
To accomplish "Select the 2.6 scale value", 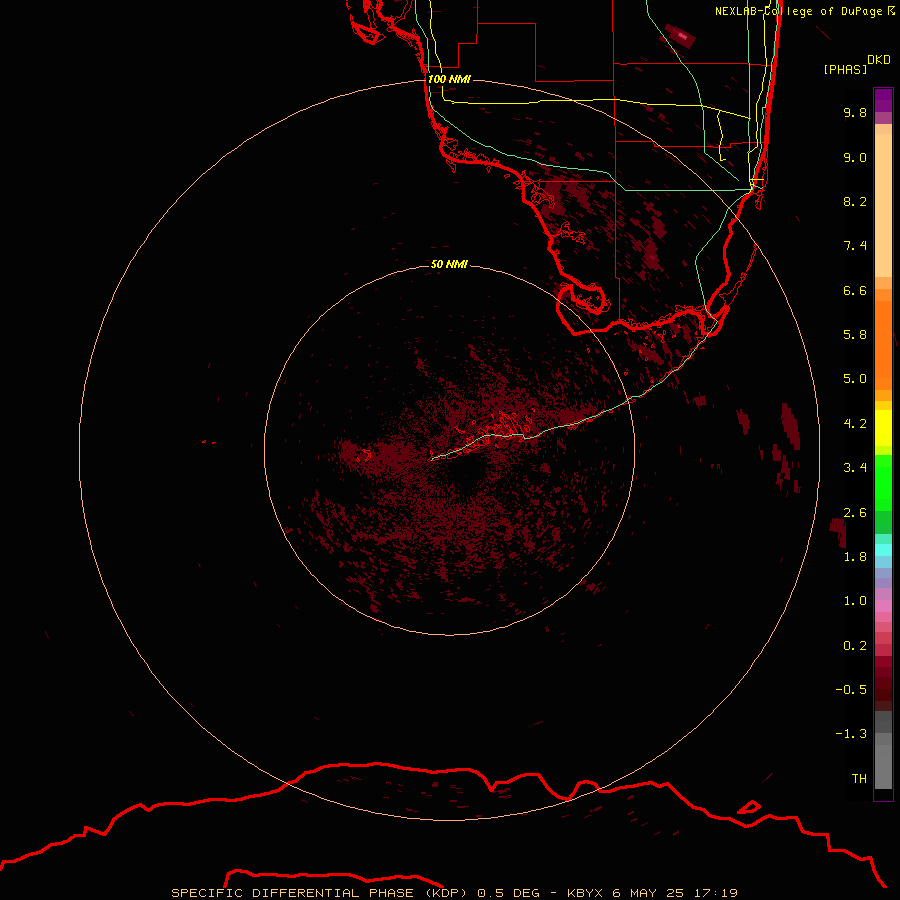I will [855, 513].
